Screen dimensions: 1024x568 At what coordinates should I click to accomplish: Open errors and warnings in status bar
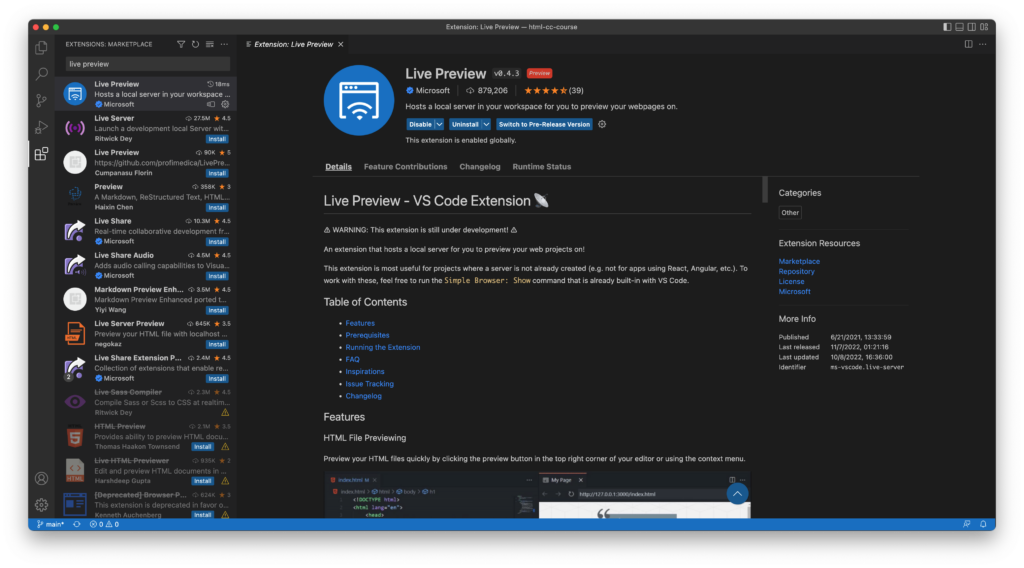click(104, 524)
